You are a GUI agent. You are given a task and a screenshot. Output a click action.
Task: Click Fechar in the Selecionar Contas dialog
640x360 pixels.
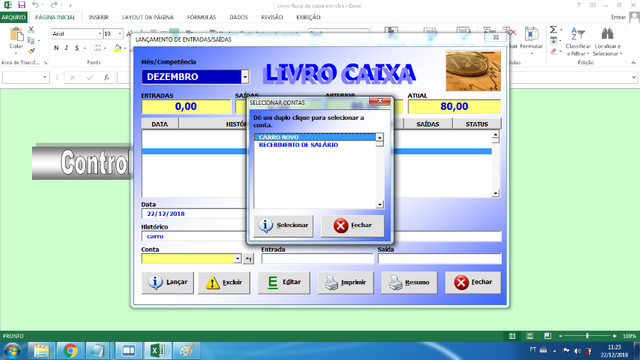click(352, 226)
